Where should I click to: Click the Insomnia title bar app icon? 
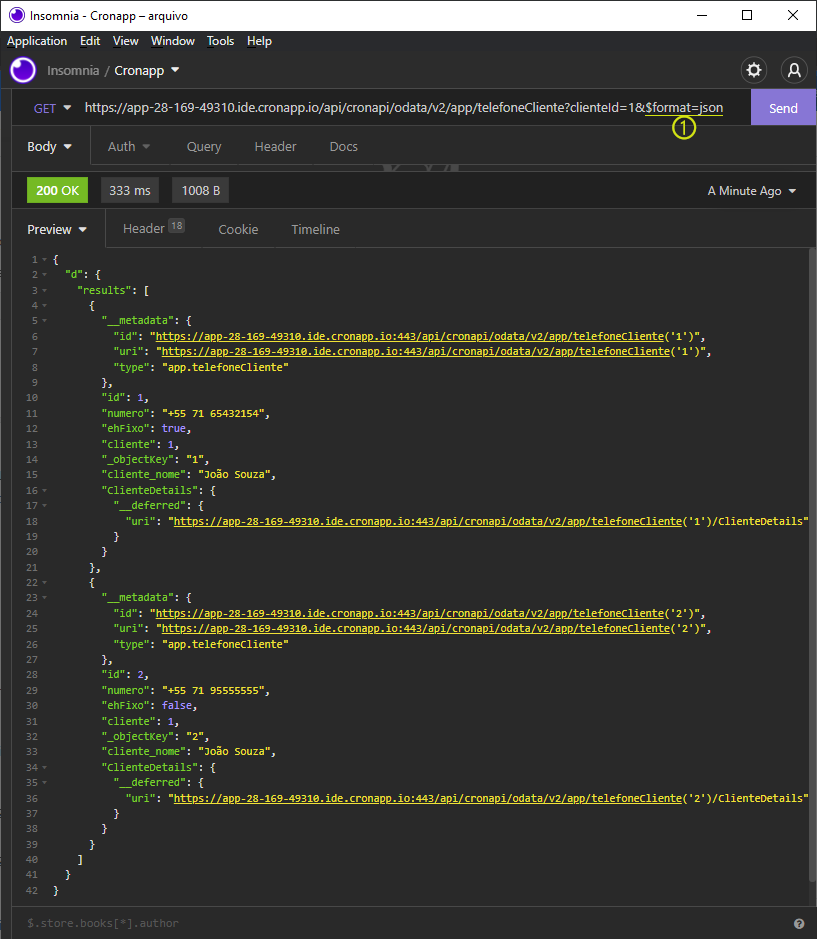click(x=16, y=15)
